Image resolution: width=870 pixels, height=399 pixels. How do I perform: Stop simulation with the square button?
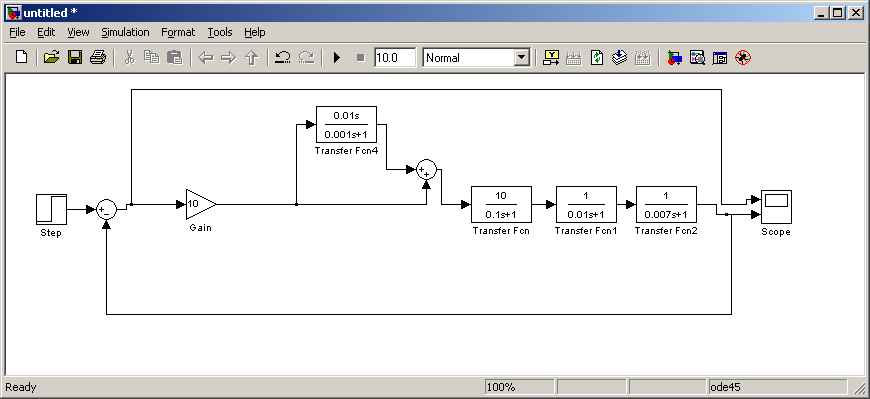pos(360,57)
